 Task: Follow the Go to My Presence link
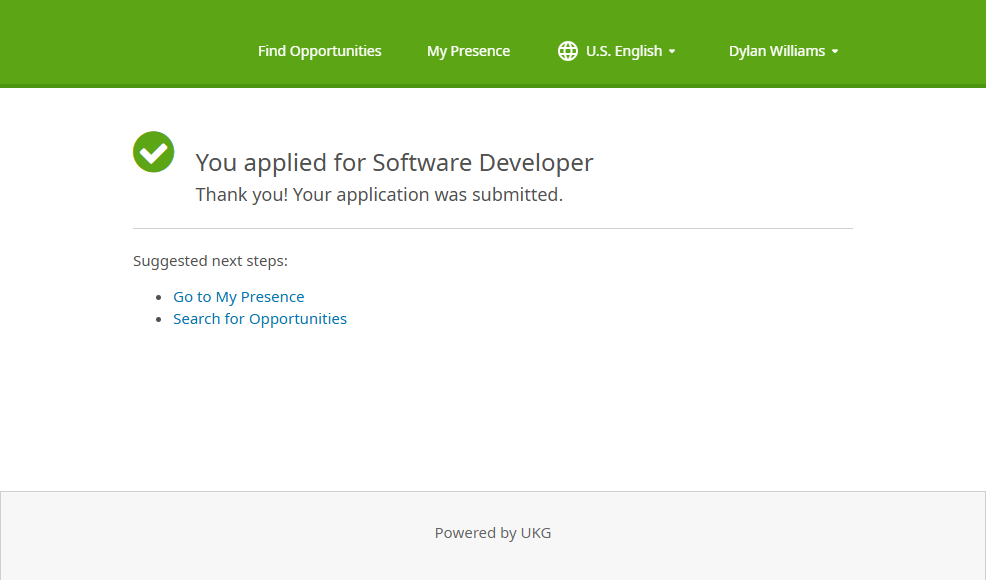tap(238, 297)
